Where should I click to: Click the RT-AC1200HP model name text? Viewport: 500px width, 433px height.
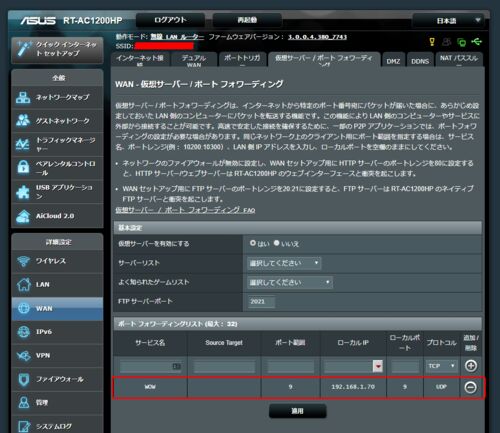click(93, 21)
